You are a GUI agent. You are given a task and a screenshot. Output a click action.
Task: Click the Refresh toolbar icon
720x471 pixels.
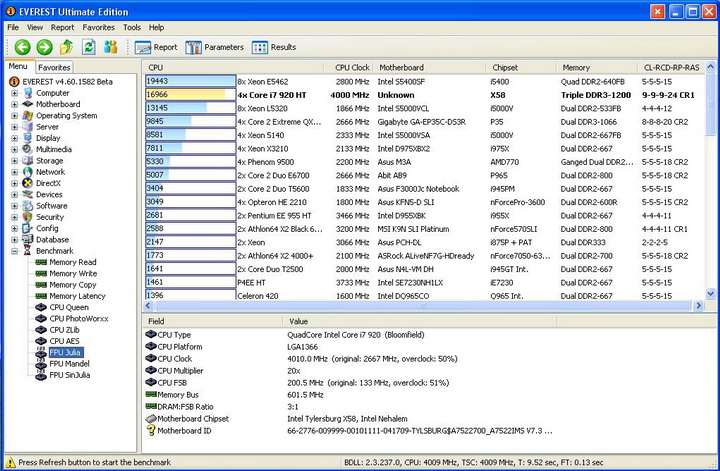(x=89, y=47)
